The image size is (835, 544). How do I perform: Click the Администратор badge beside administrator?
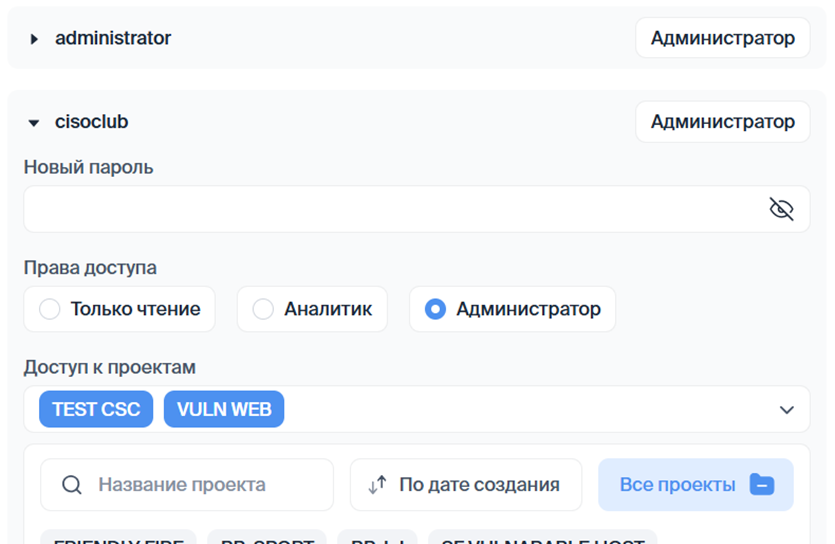click(722, 38)
